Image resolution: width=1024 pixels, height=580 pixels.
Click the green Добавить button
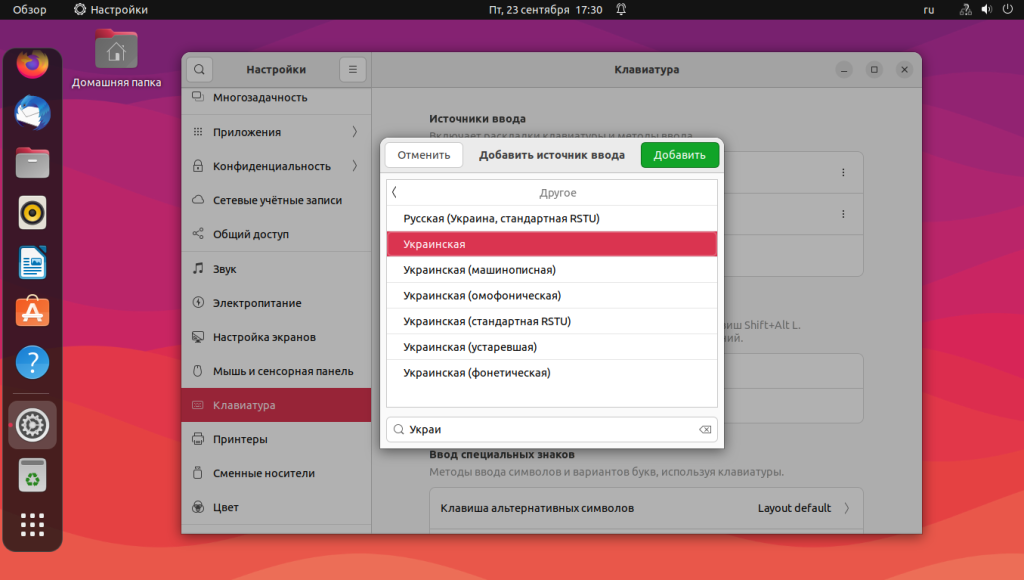679,155
